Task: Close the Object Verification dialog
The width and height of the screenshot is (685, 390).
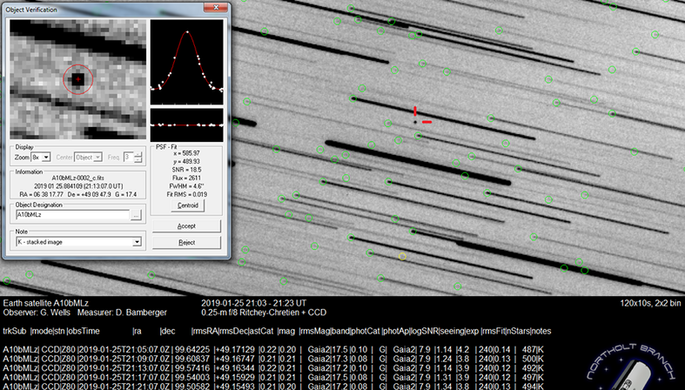Action: 216,8
